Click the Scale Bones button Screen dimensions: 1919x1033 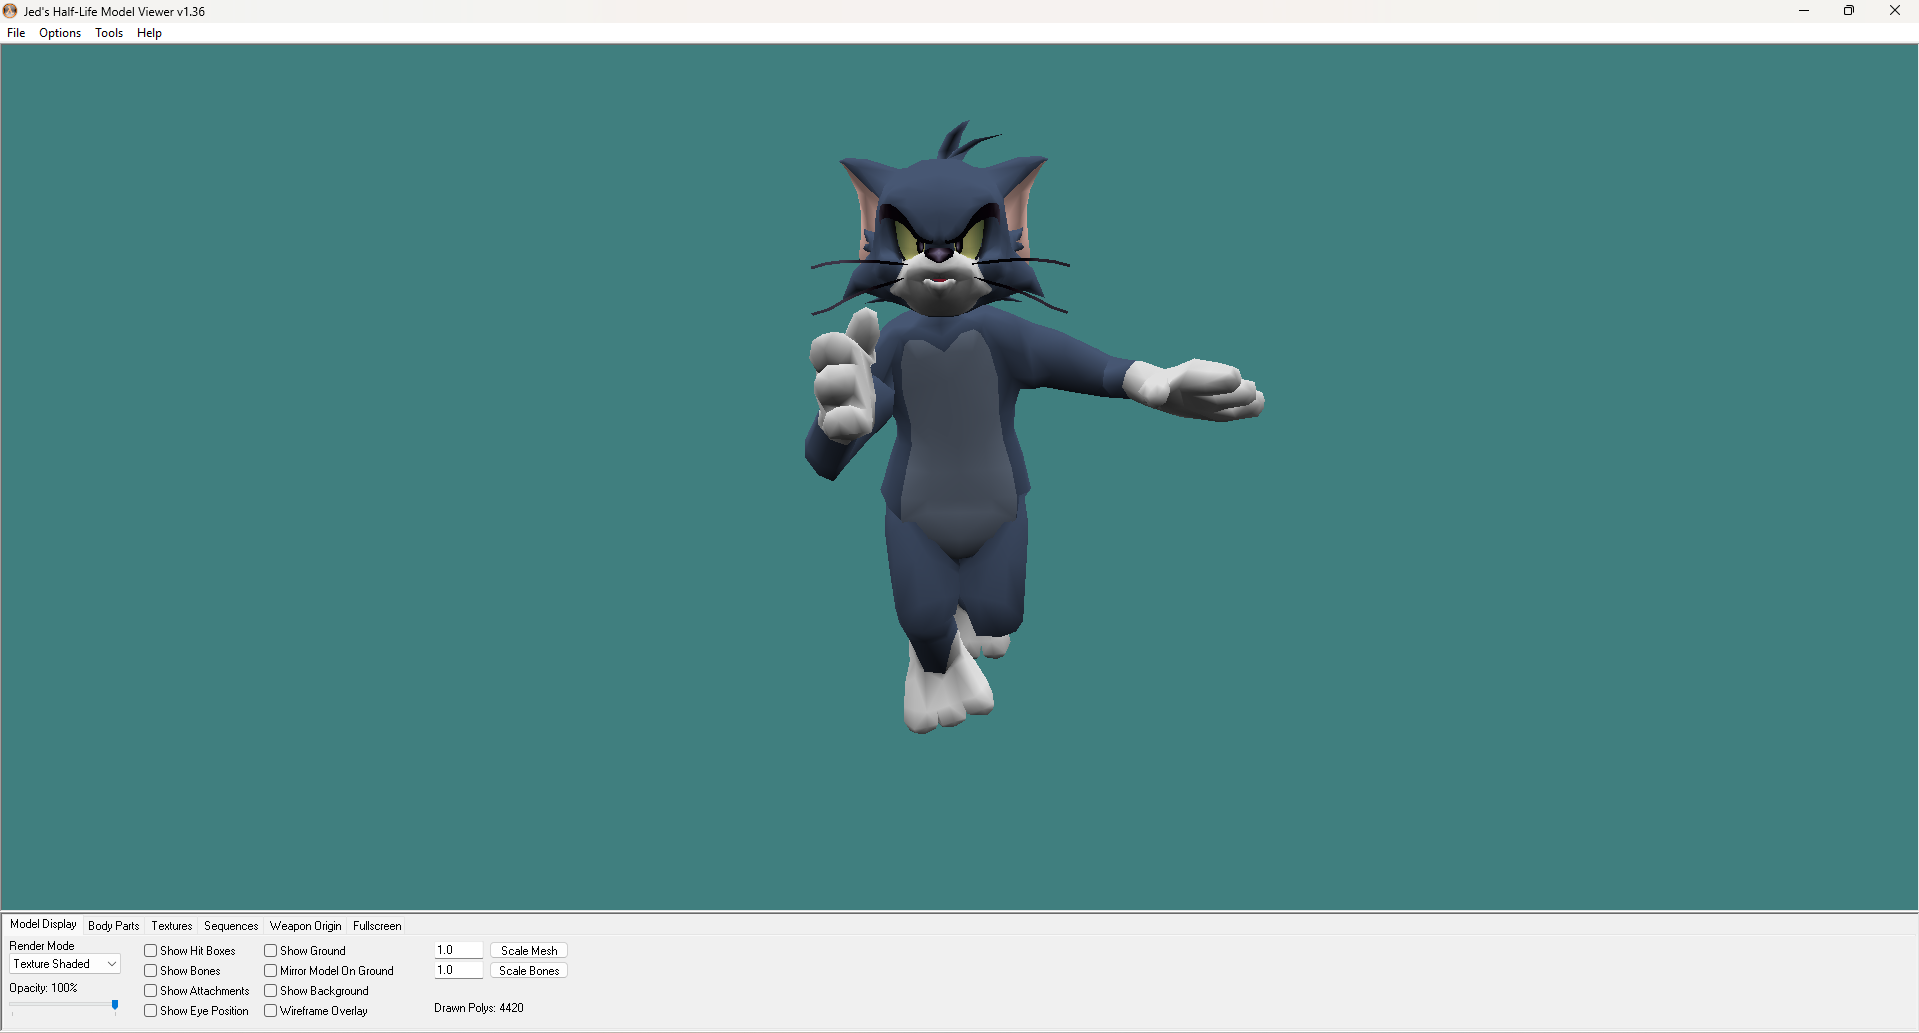pos(529,971)
